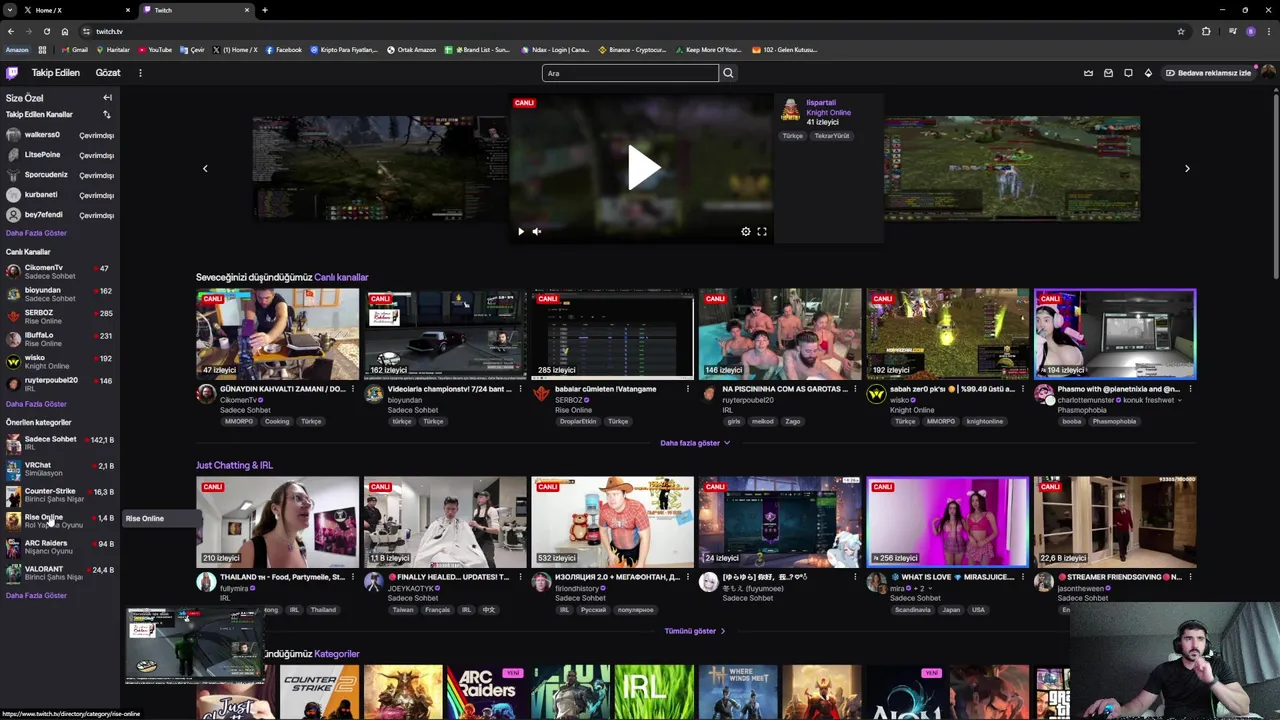Open the whispers chat bubble icon
The height and width of the screenshot is (720, 1280).
coord(1128,73)
